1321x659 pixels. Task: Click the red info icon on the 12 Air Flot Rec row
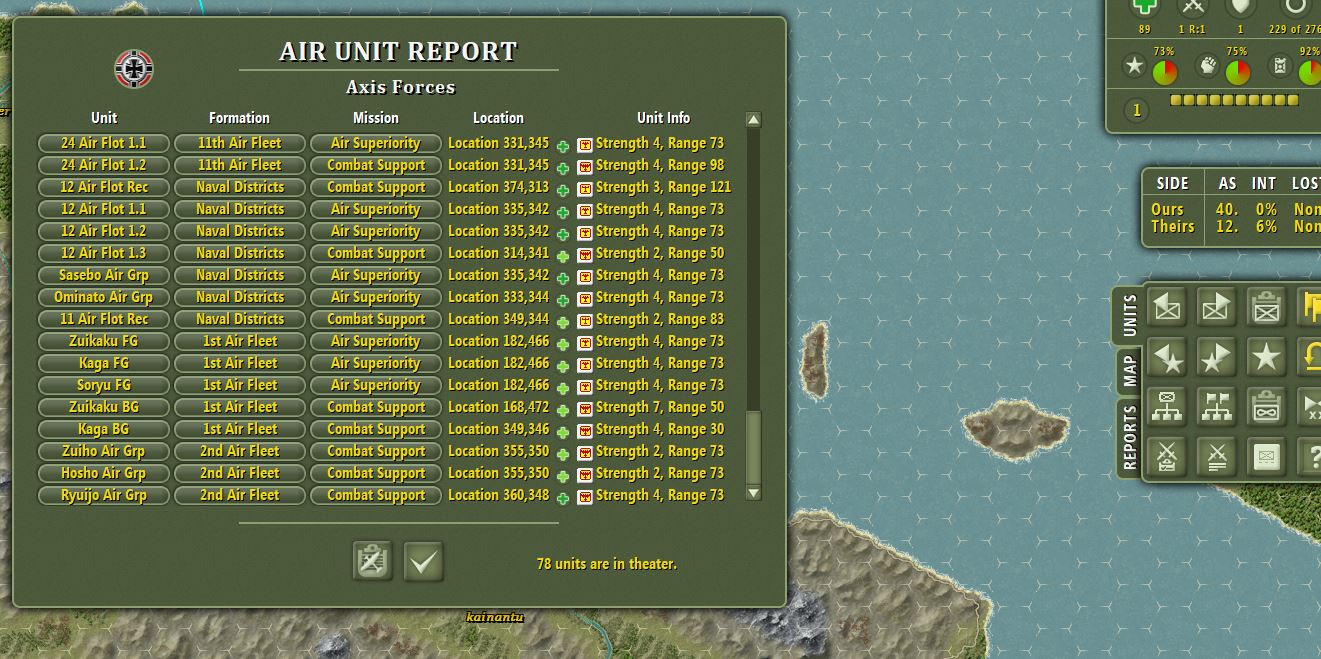585,189
